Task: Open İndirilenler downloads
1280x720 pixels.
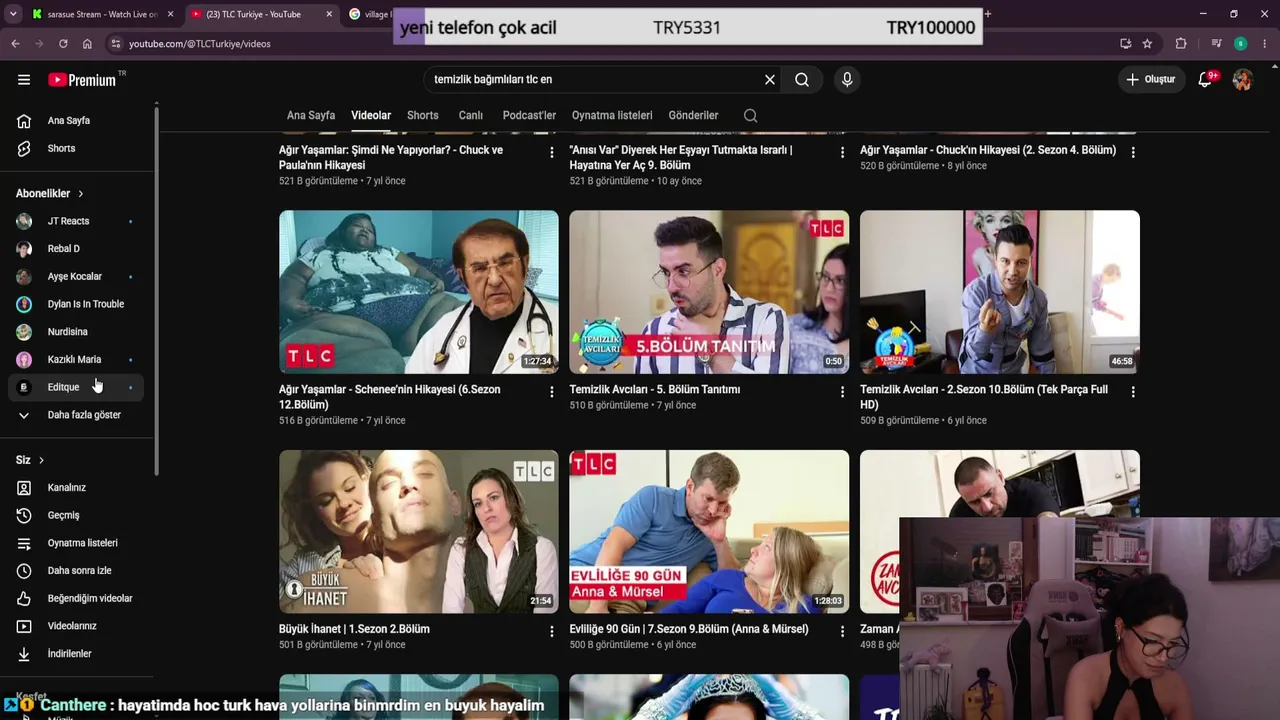Action: pyautogui.click(x=78, y=654)
